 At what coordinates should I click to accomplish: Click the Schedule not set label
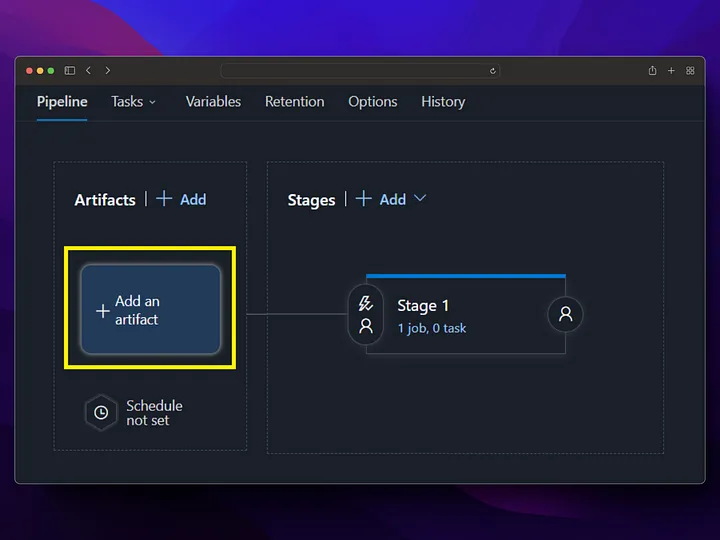[x=154, y=413]
